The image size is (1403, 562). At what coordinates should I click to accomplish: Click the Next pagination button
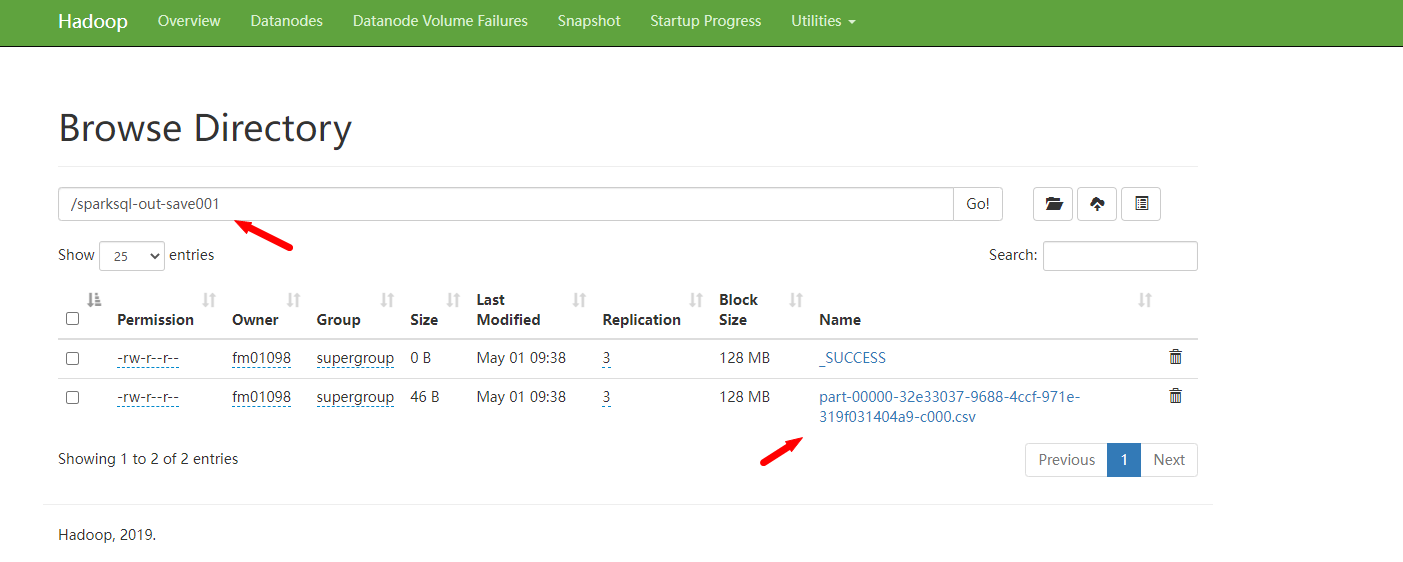[x=1169, y=460]
